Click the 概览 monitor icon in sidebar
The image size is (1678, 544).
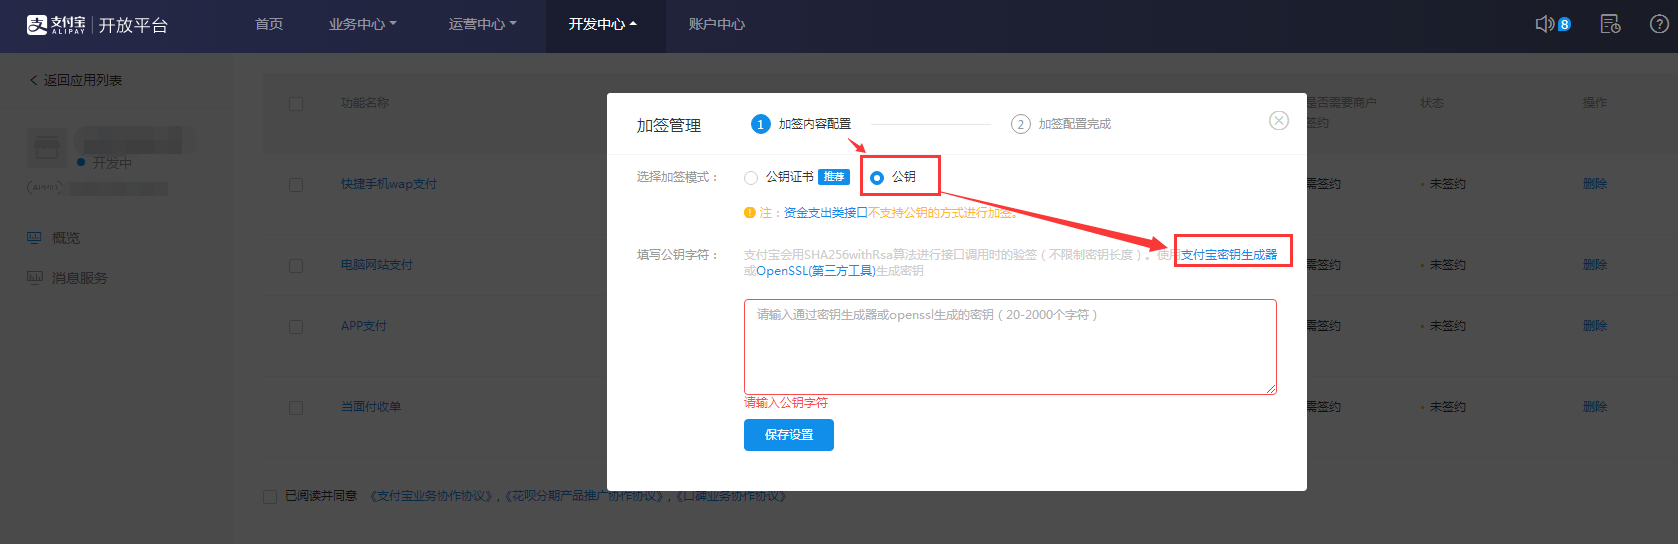pos(35,238)
